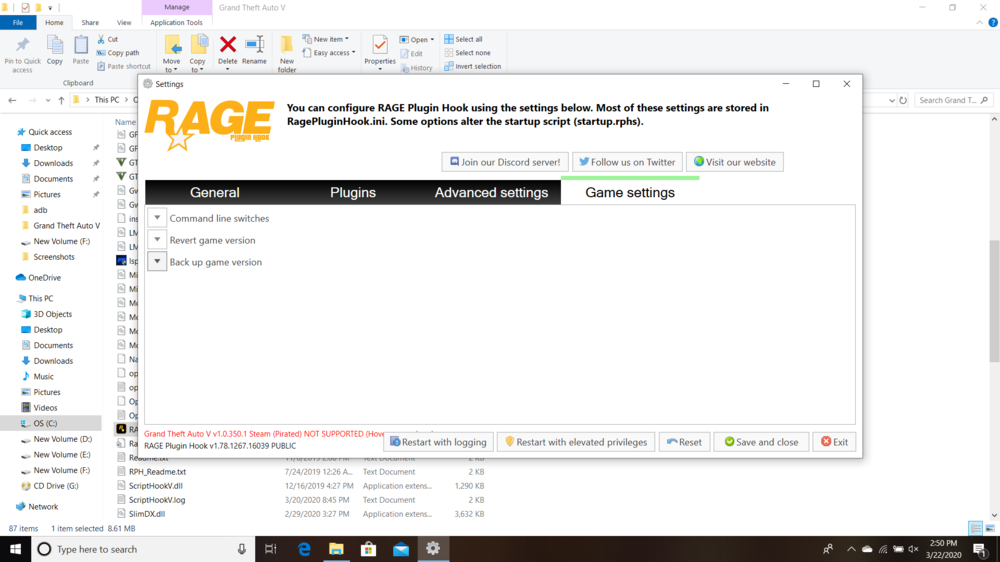
Task: Open the View ribbon tab
Action: (124, 22)
